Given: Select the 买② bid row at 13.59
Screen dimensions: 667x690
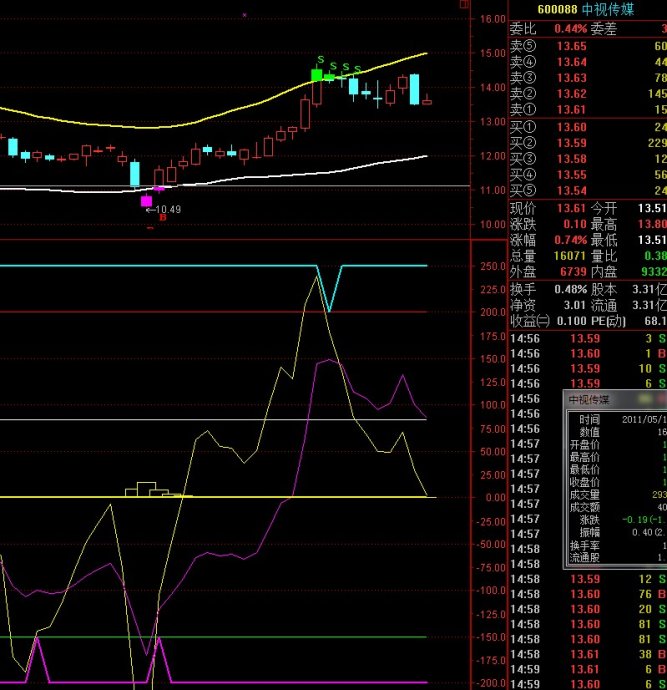Looking at the screenshot, I should coord(588,143).
